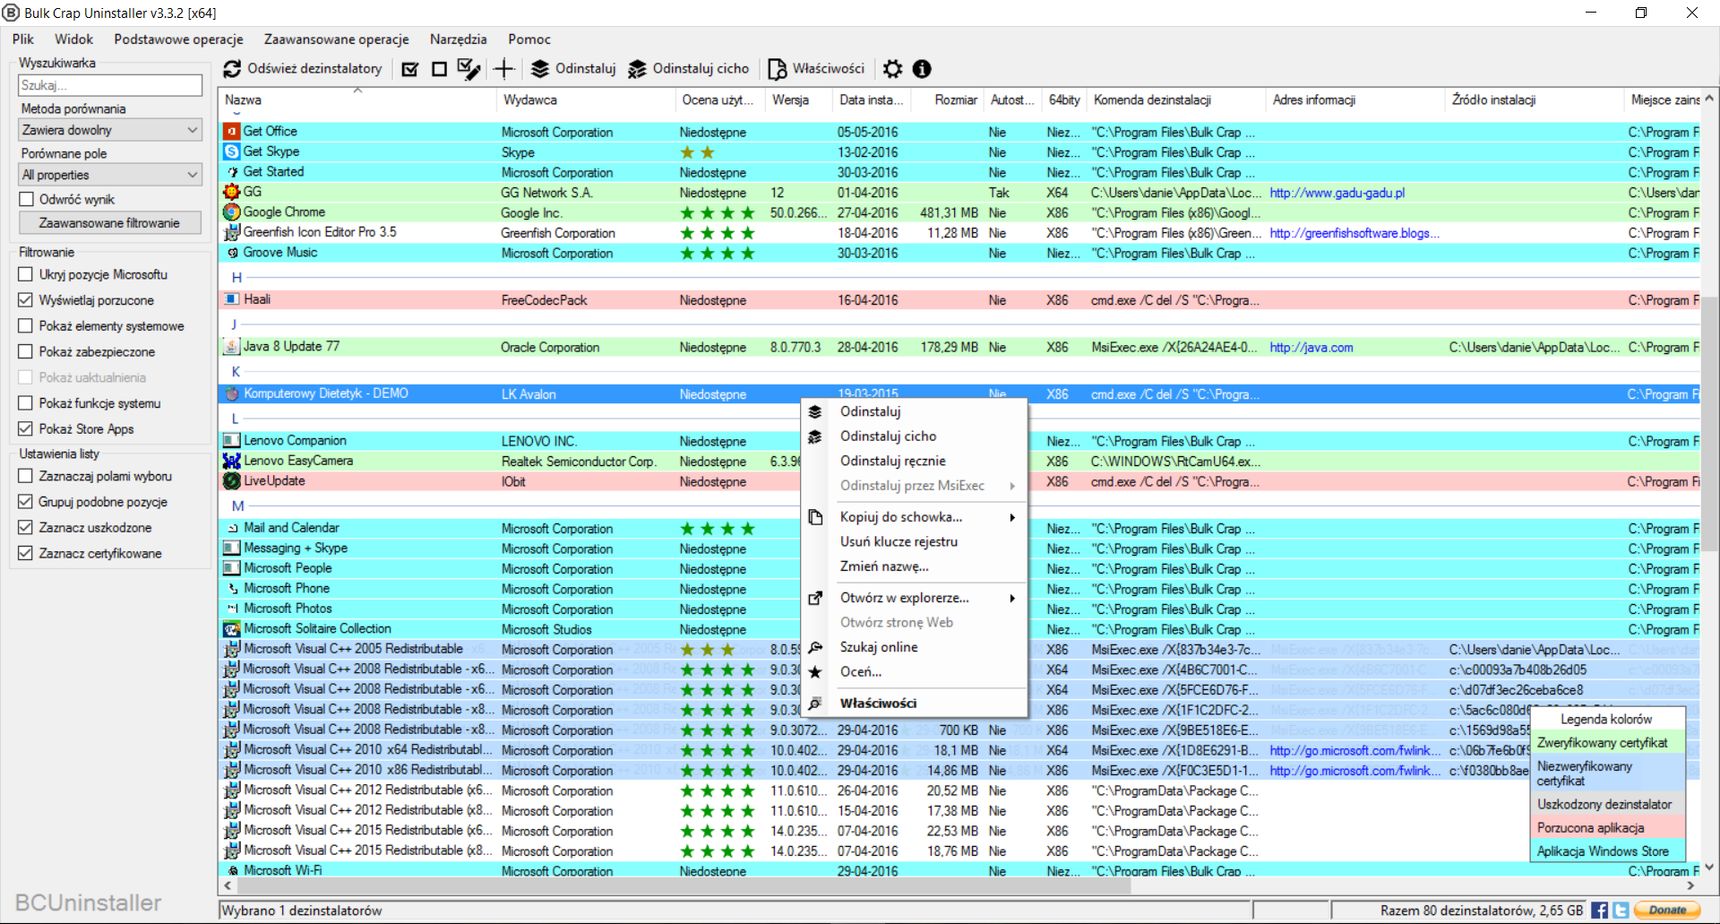Viewport: 1720px width, 924px height.
Task: Enable Zaznaczaj polami wyboru checkbox
Action: pos(26,476)
